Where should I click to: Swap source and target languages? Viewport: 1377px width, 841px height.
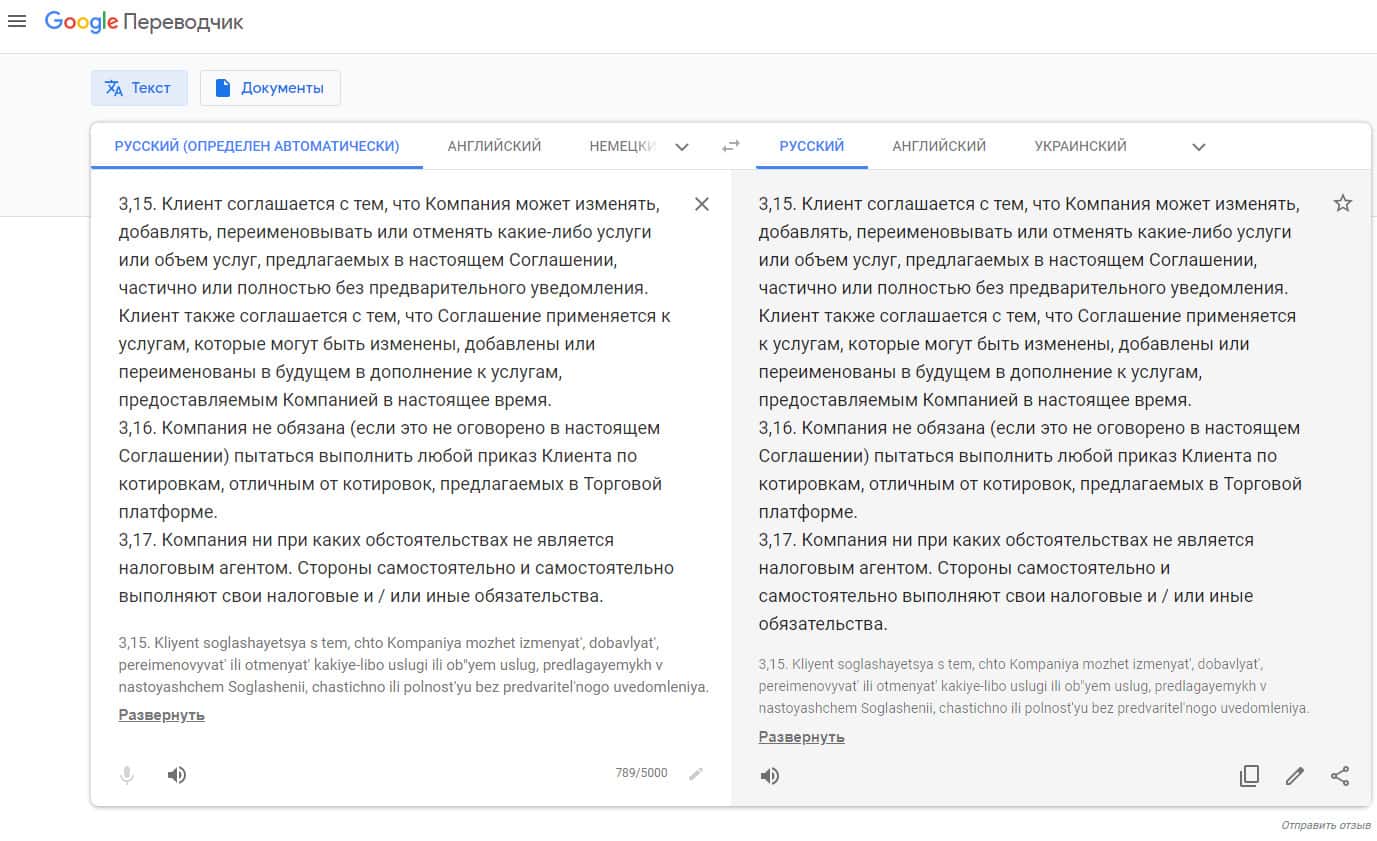(x=731, y=146)
